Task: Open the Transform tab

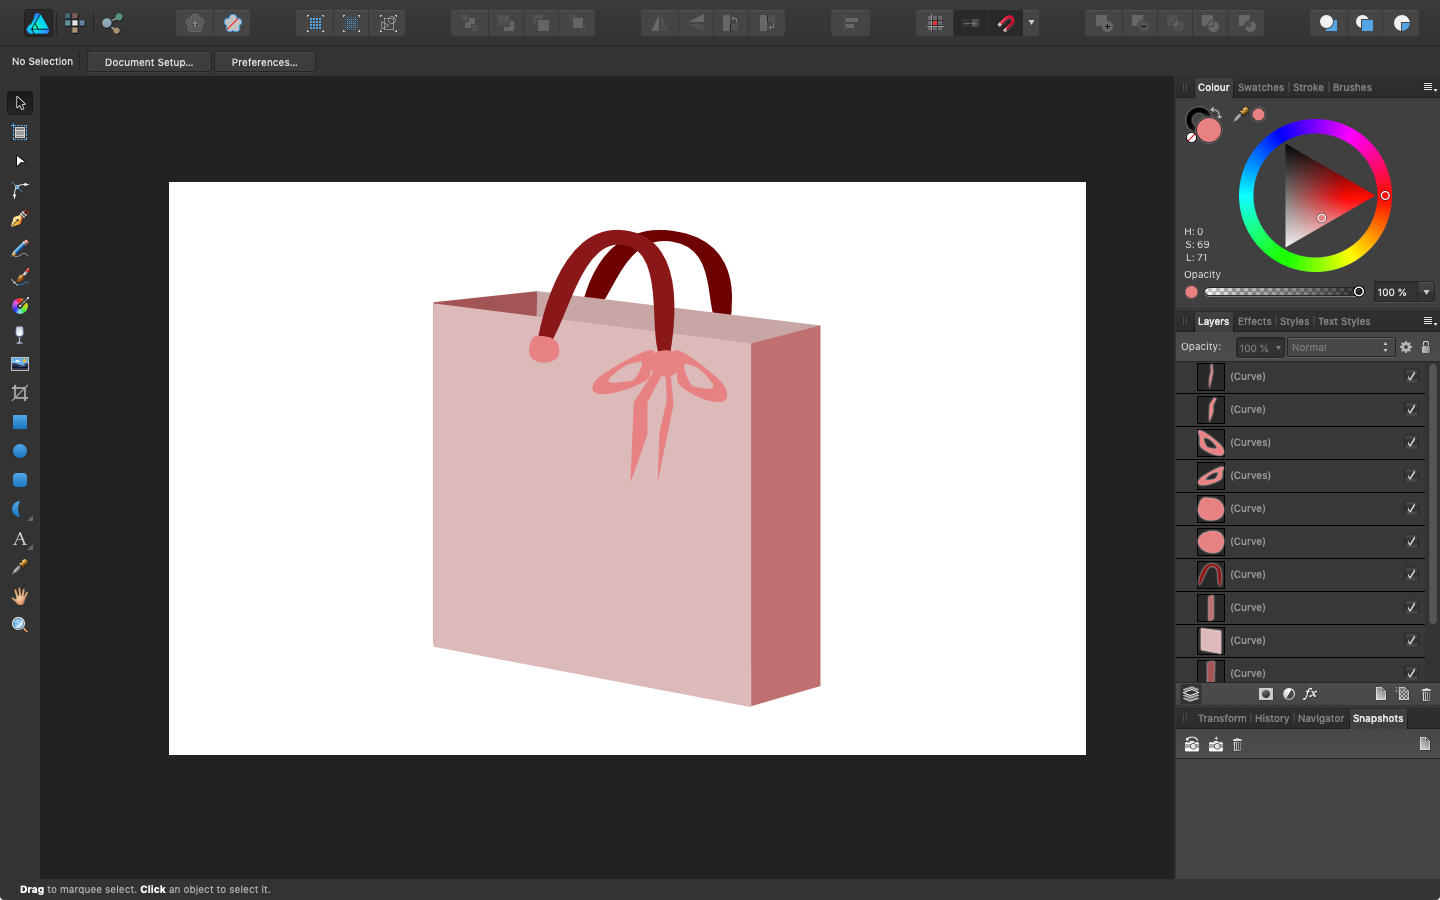Action: [1222, 718]
